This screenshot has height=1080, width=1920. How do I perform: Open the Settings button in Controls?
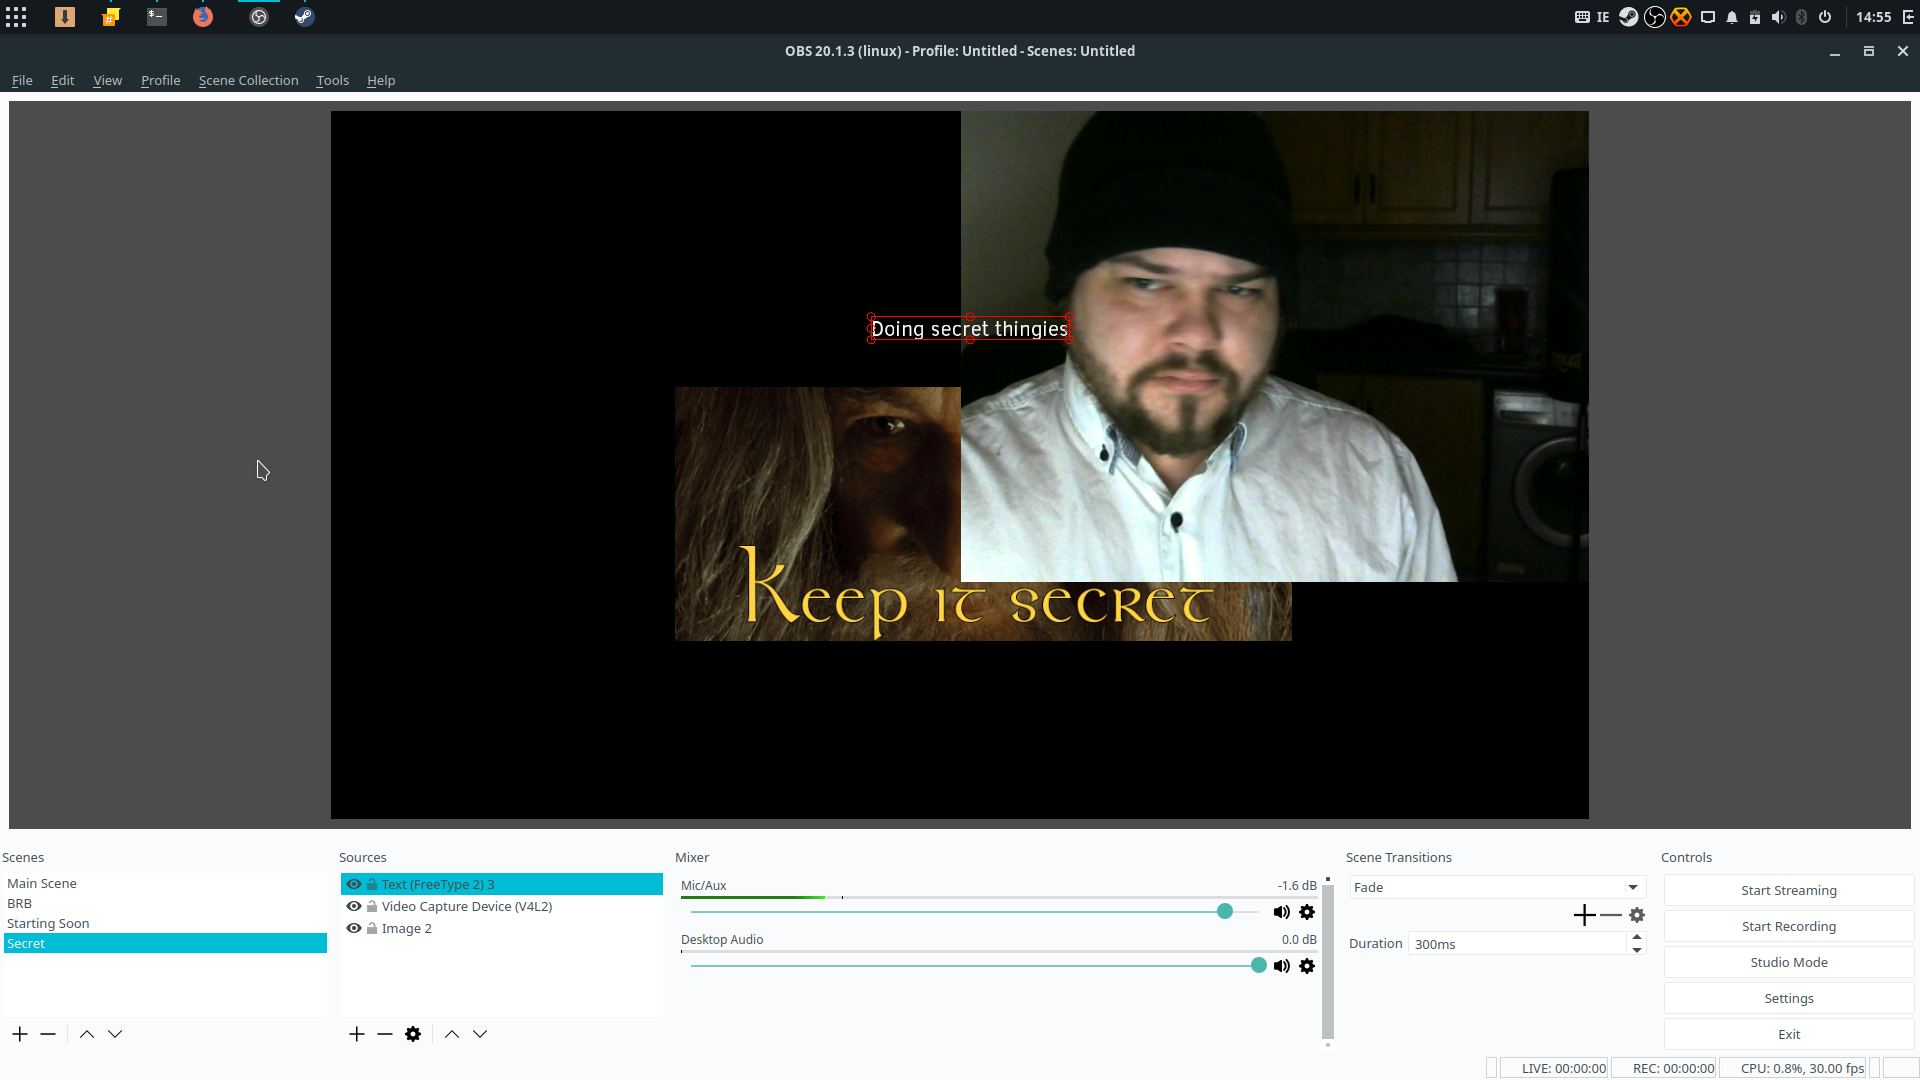pos(1788,998)
